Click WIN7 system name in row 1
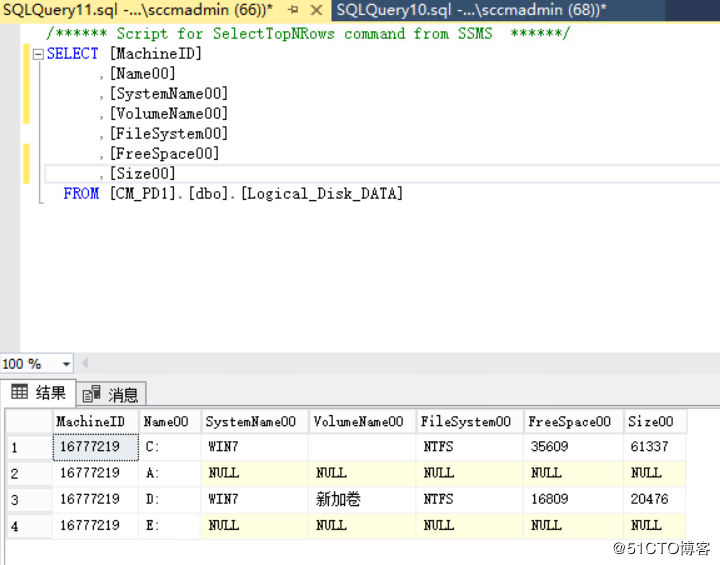720x565 pixels. click(254, 447)
